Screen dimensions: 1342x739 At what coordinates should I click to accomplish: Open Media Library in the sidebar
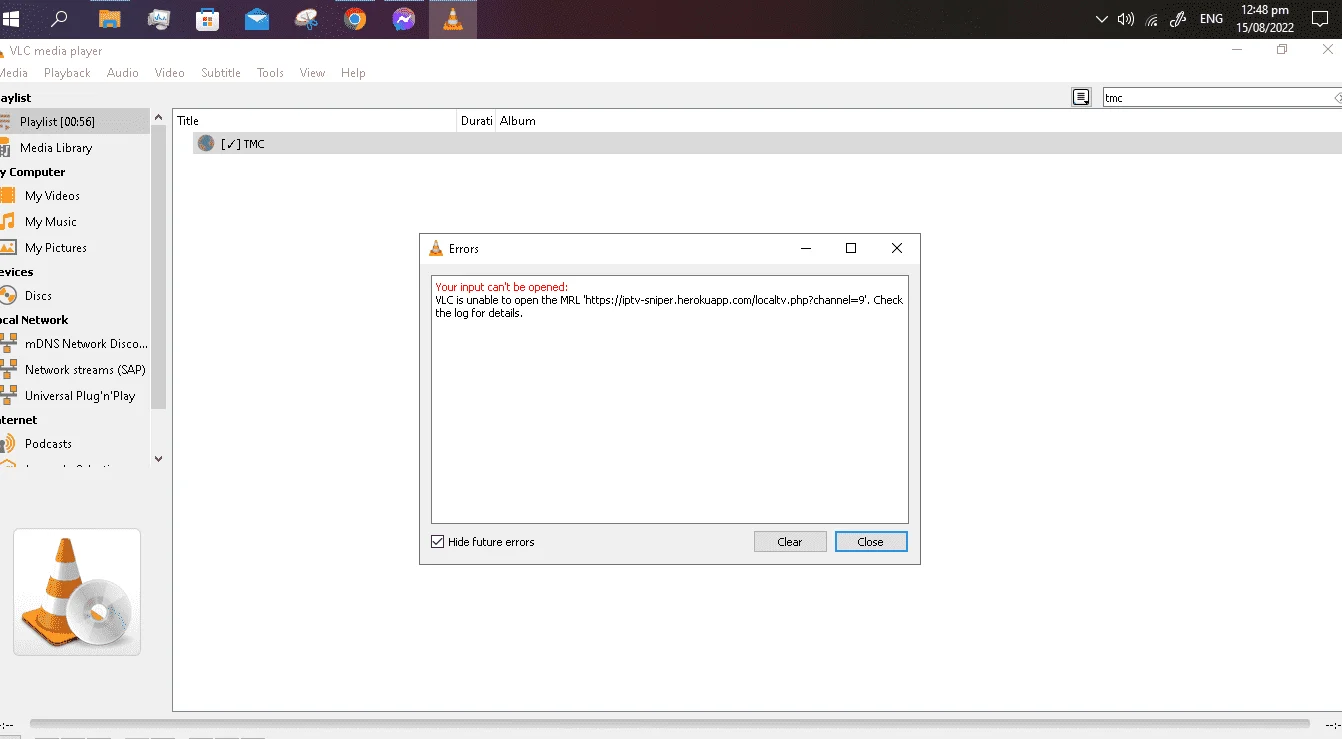click(56, 148)
